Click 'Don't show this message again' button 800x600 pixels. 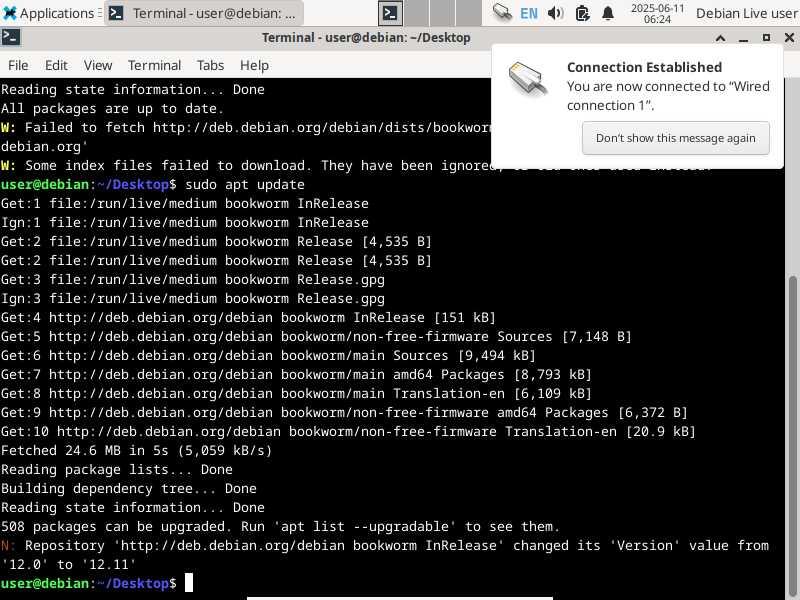(676, 138)
